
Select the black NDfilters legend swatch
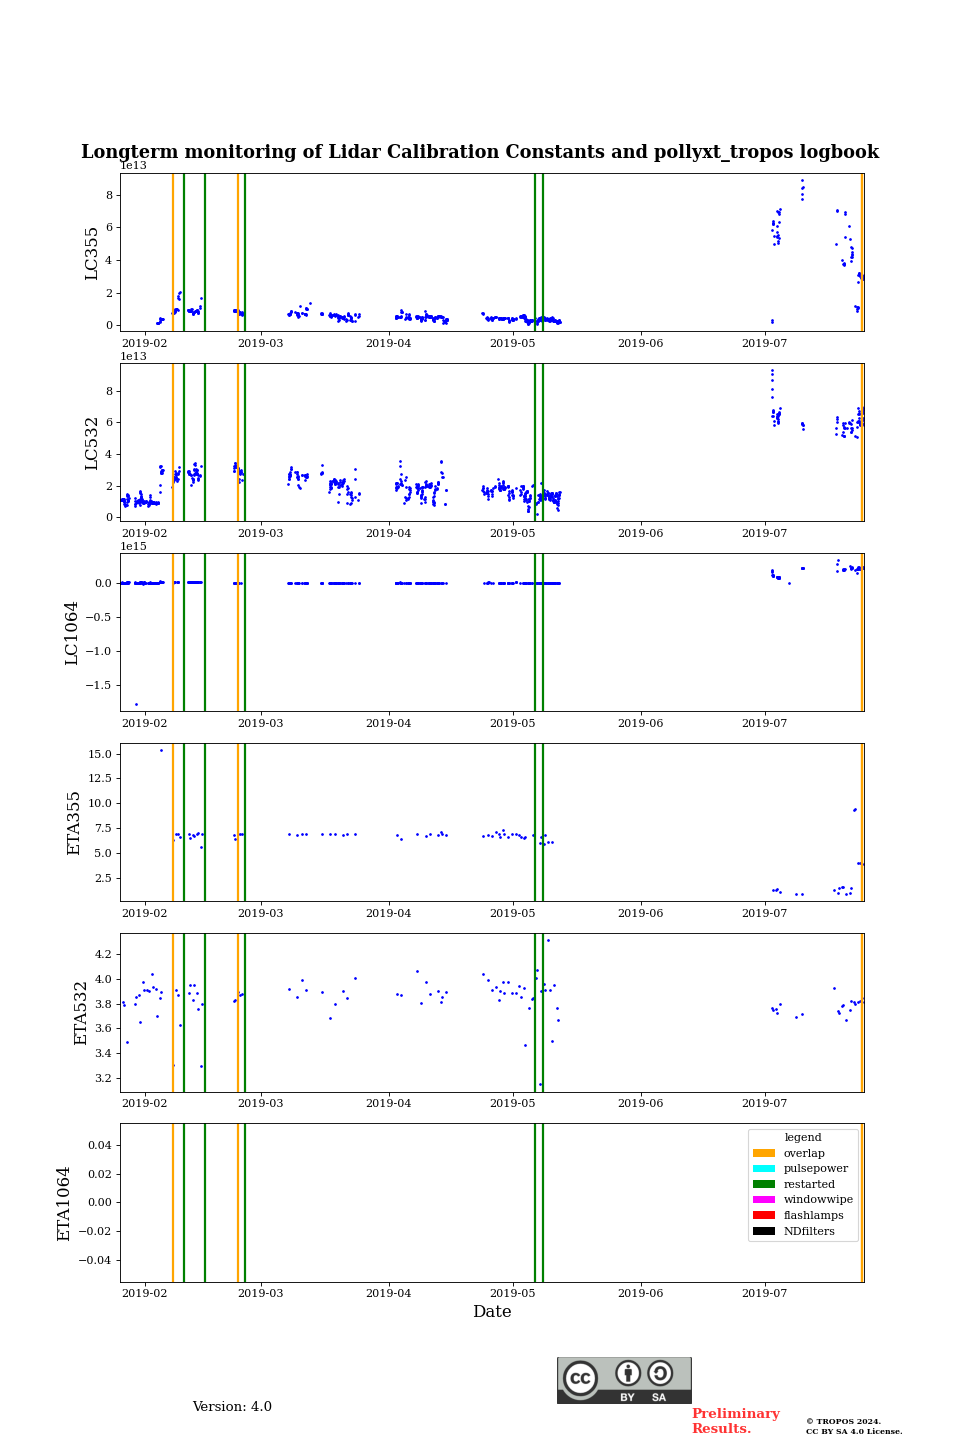pyautogui.click(x=764, y=1231)
